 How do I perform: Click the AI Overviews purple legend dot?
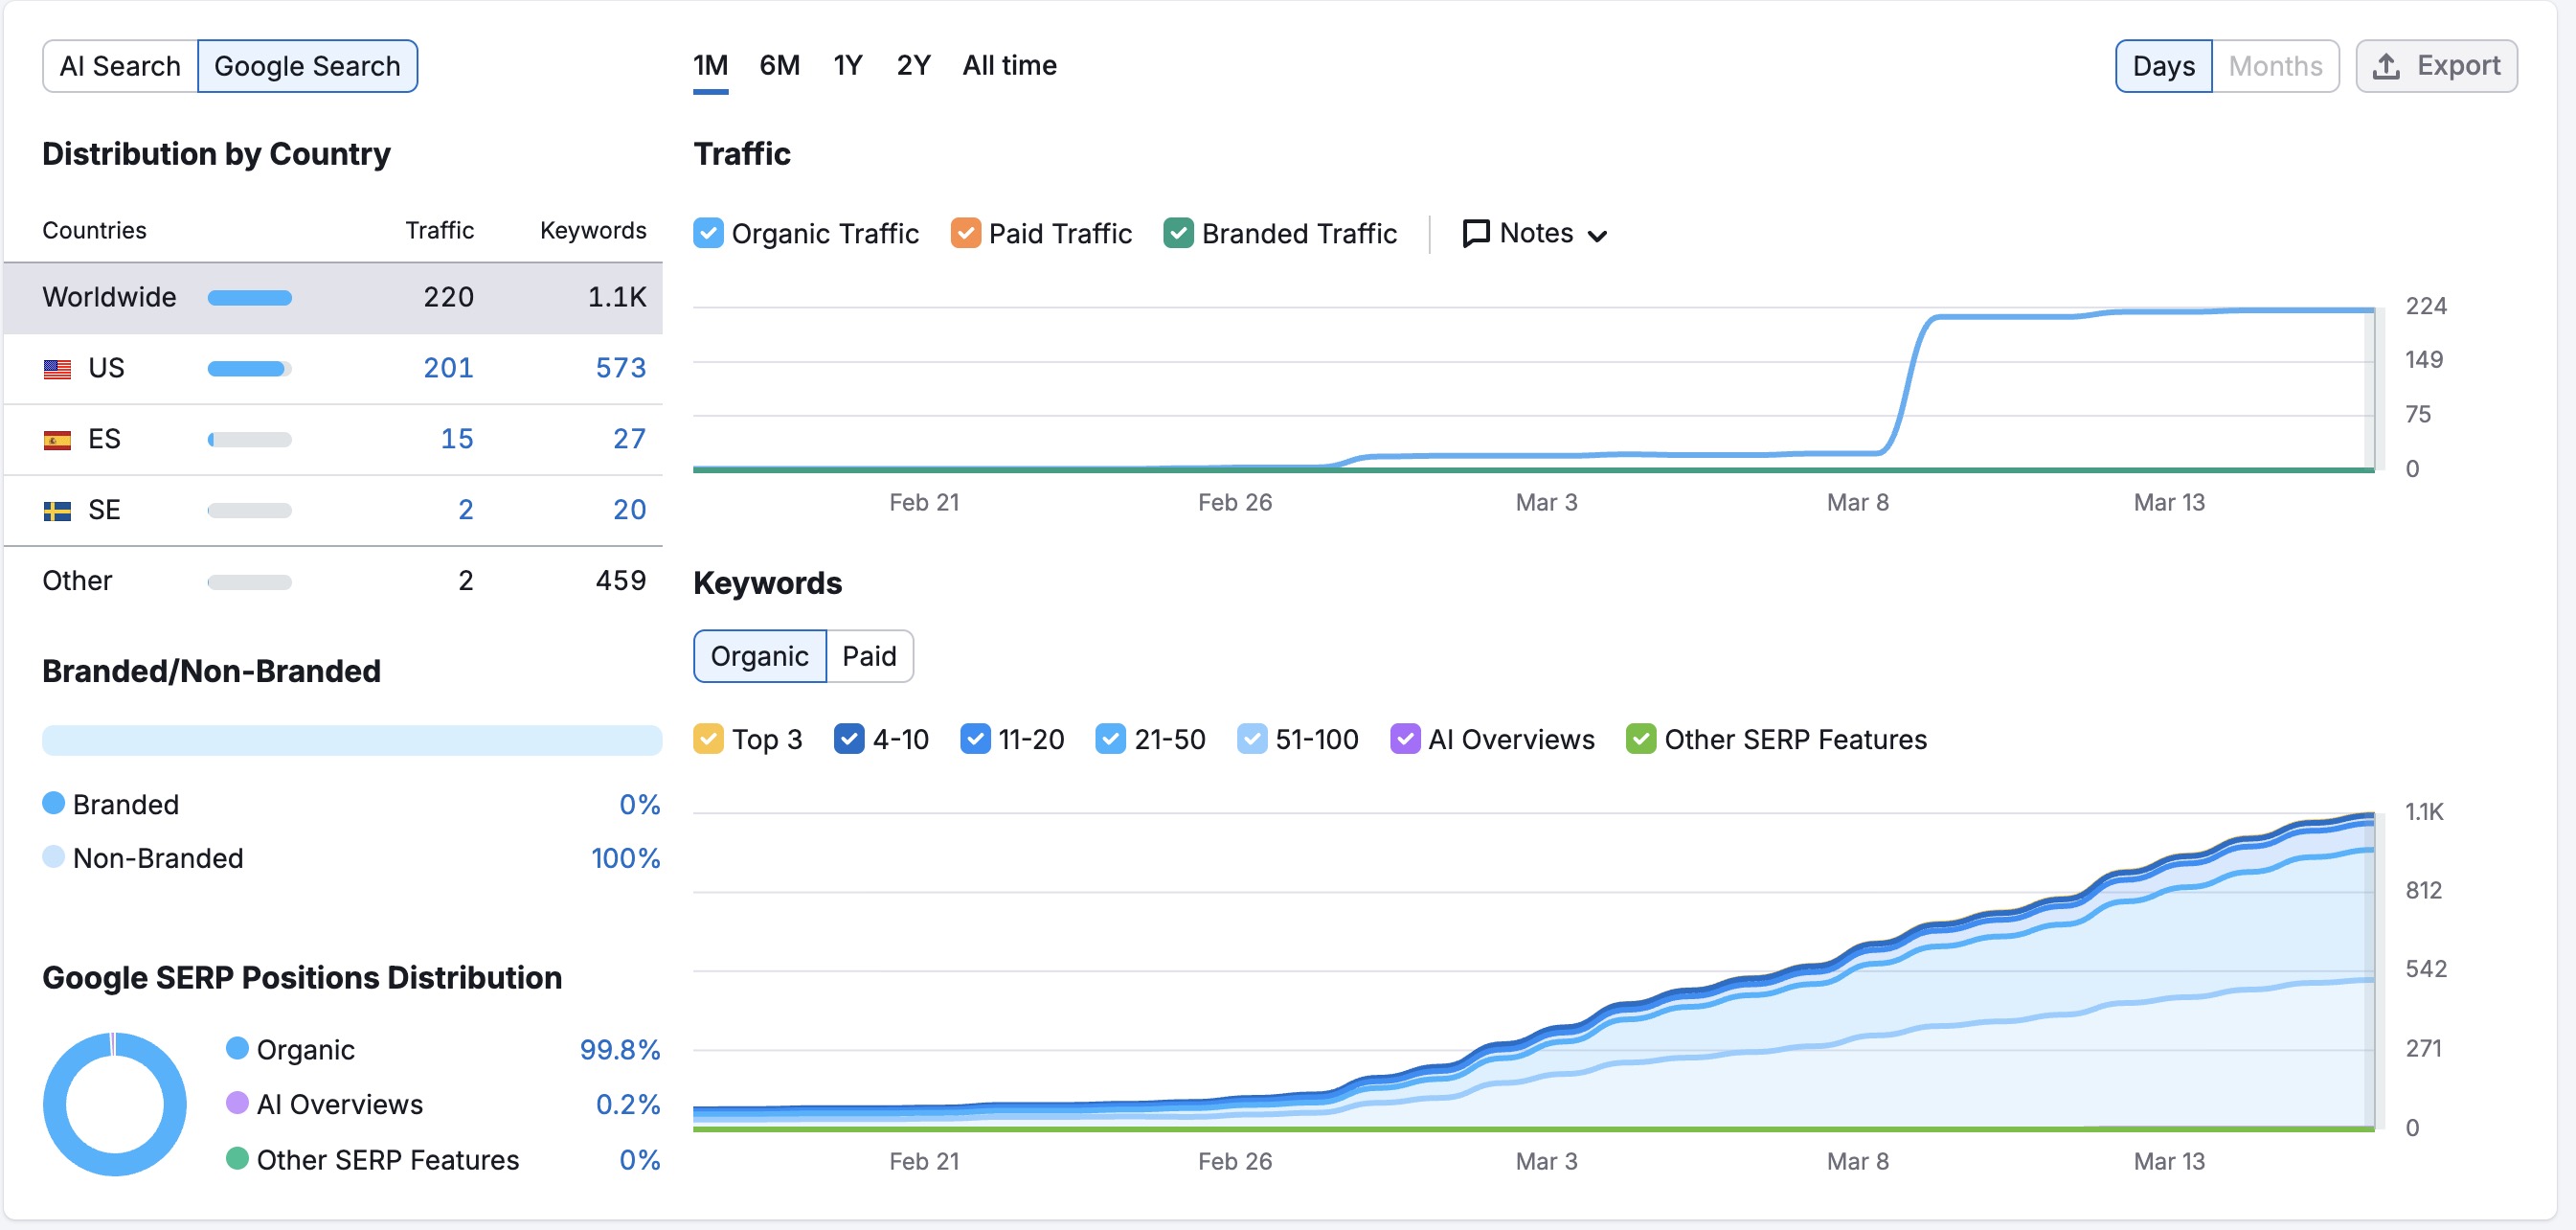[x=237, y=1104]
